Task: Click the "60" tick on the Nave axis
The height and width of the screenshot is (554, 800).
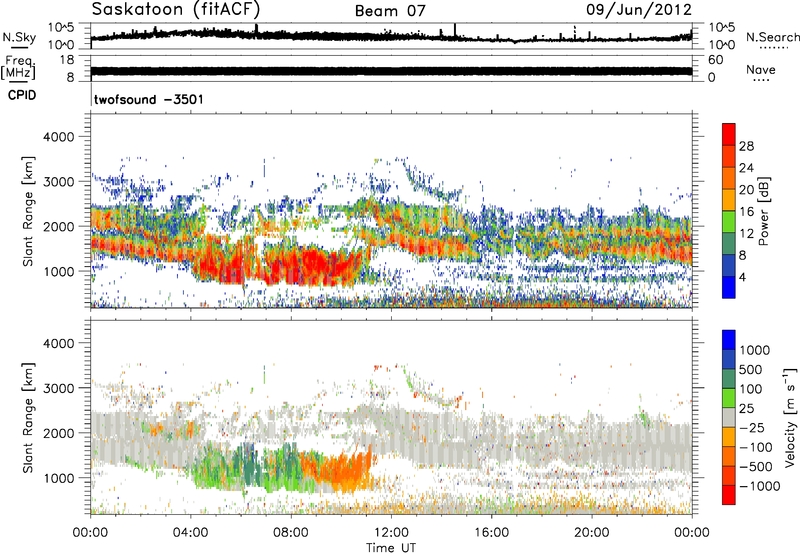Action: [x=715, y=60]
